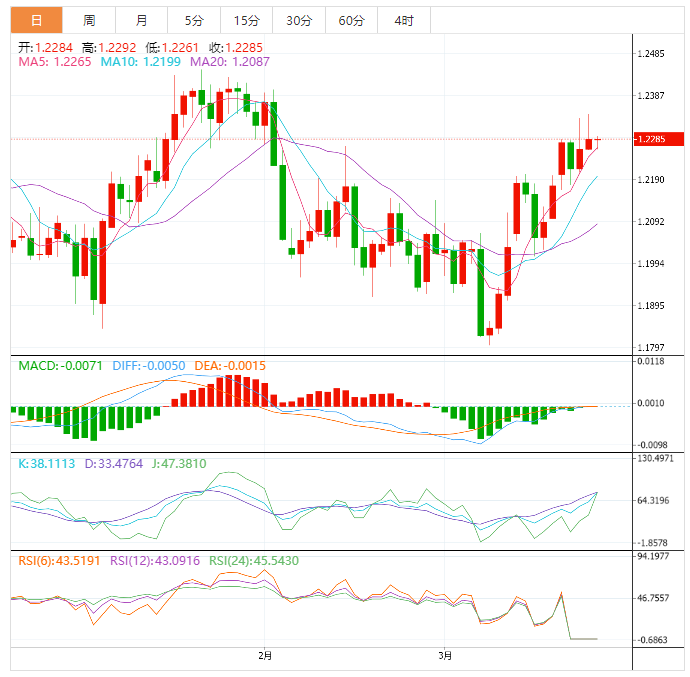Select the 15分 timeframe tab

pyautogui.click(x=245, y=20)
